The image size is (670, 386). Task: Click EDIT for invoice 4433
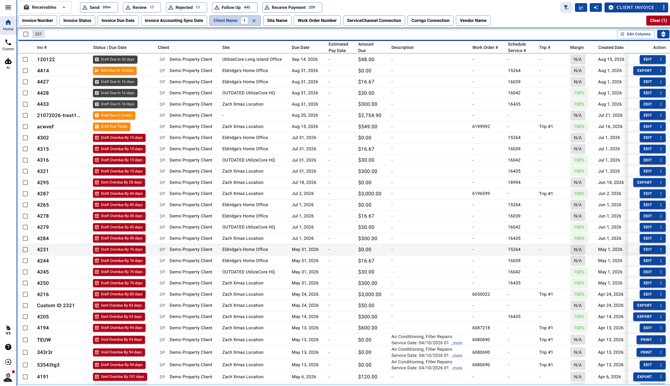[x=648, y=104]
